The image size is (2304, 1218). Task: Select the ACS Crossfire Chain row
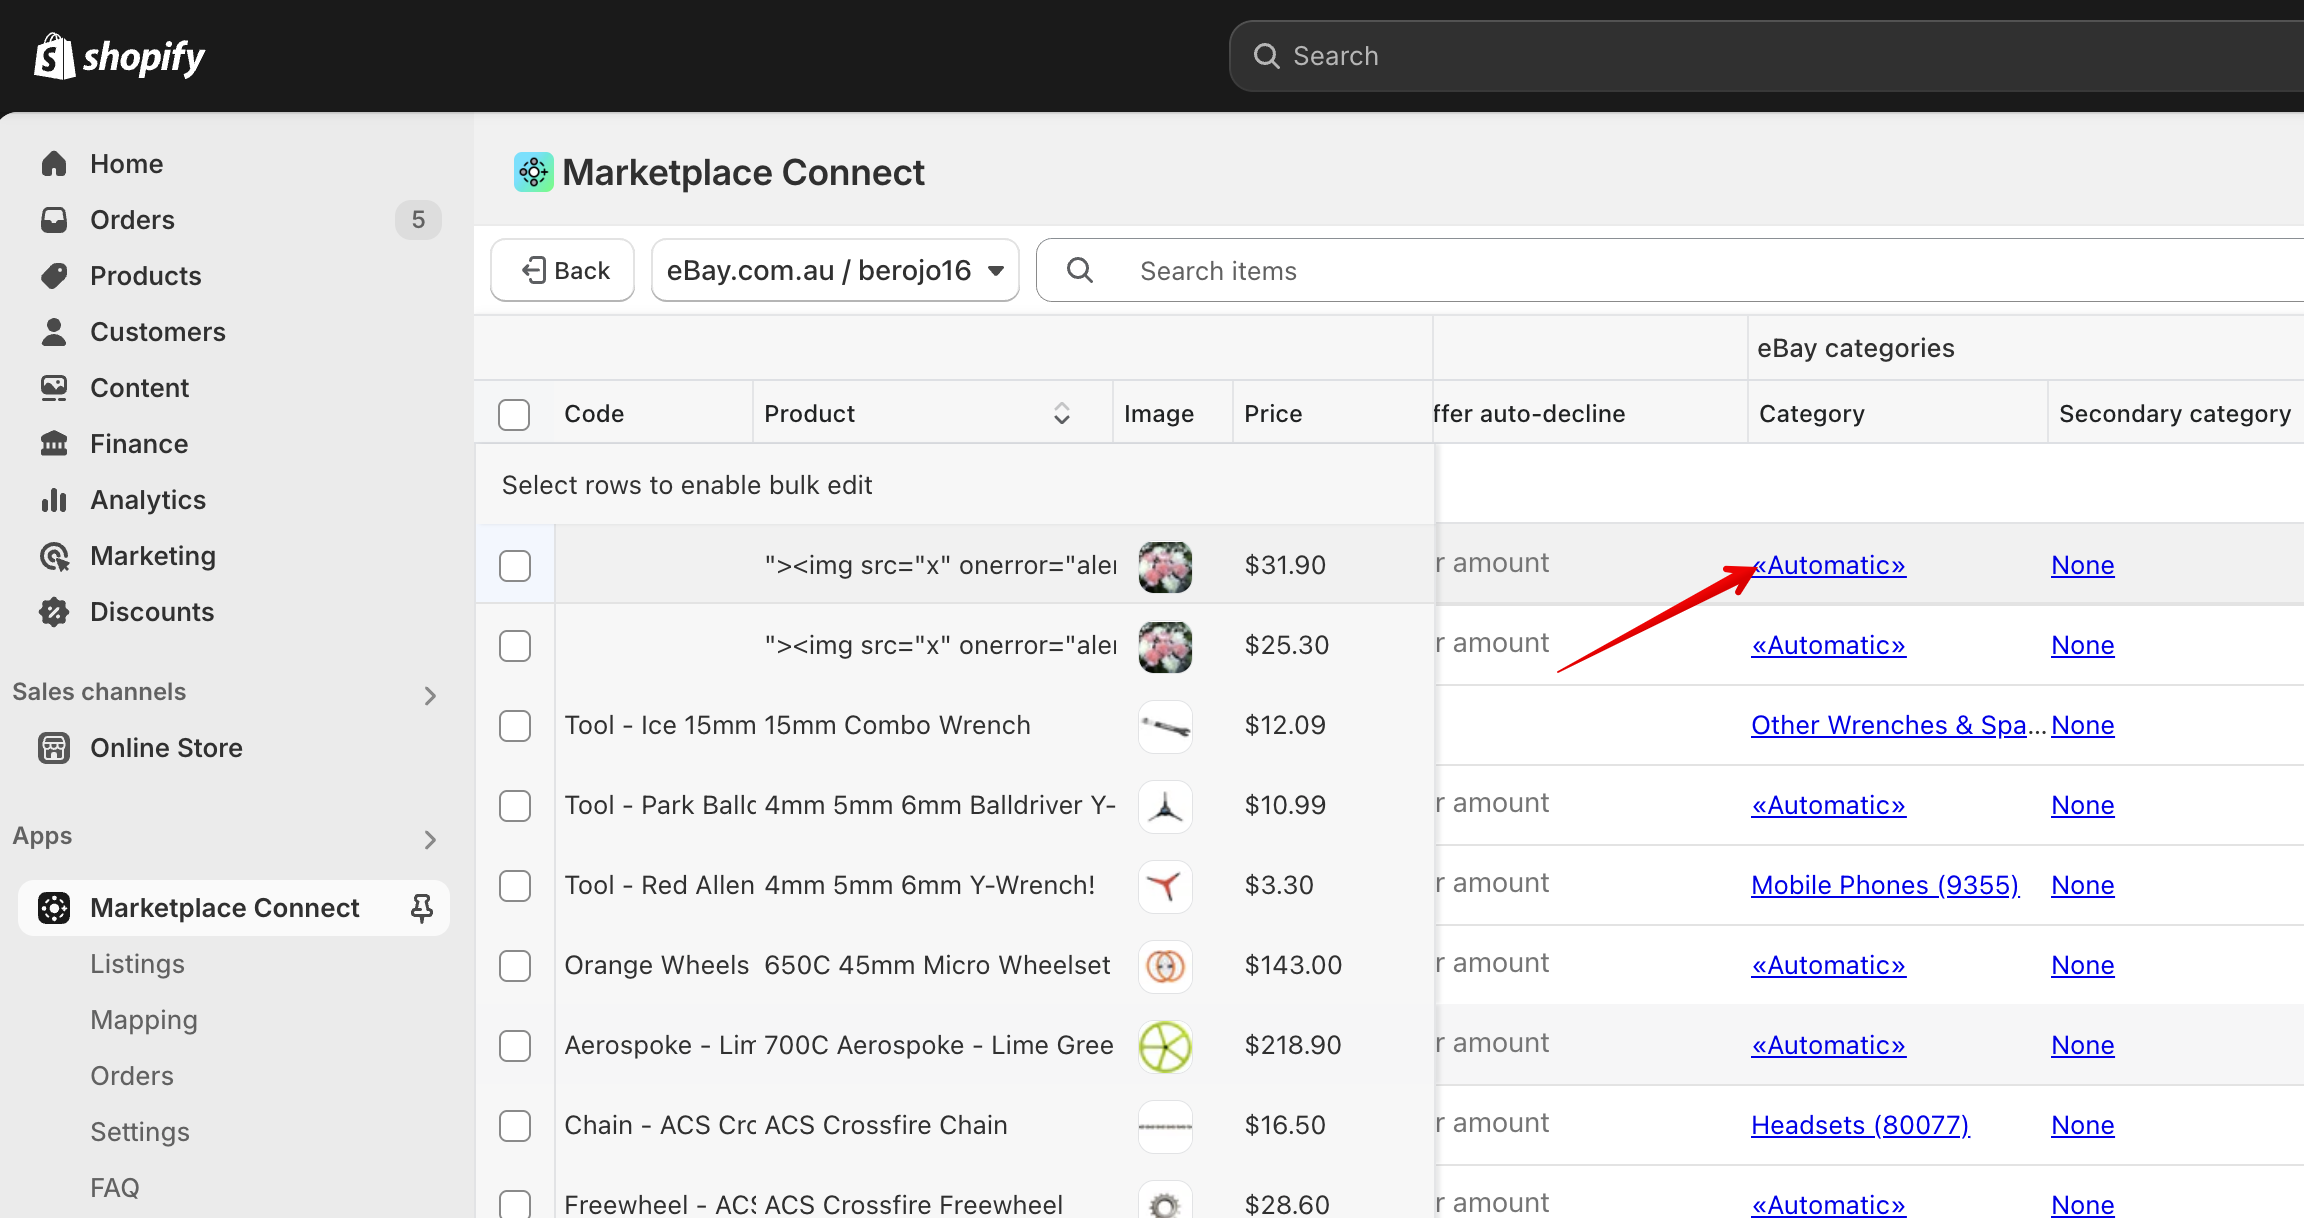pyautogui.click(x=515, y=1126)
